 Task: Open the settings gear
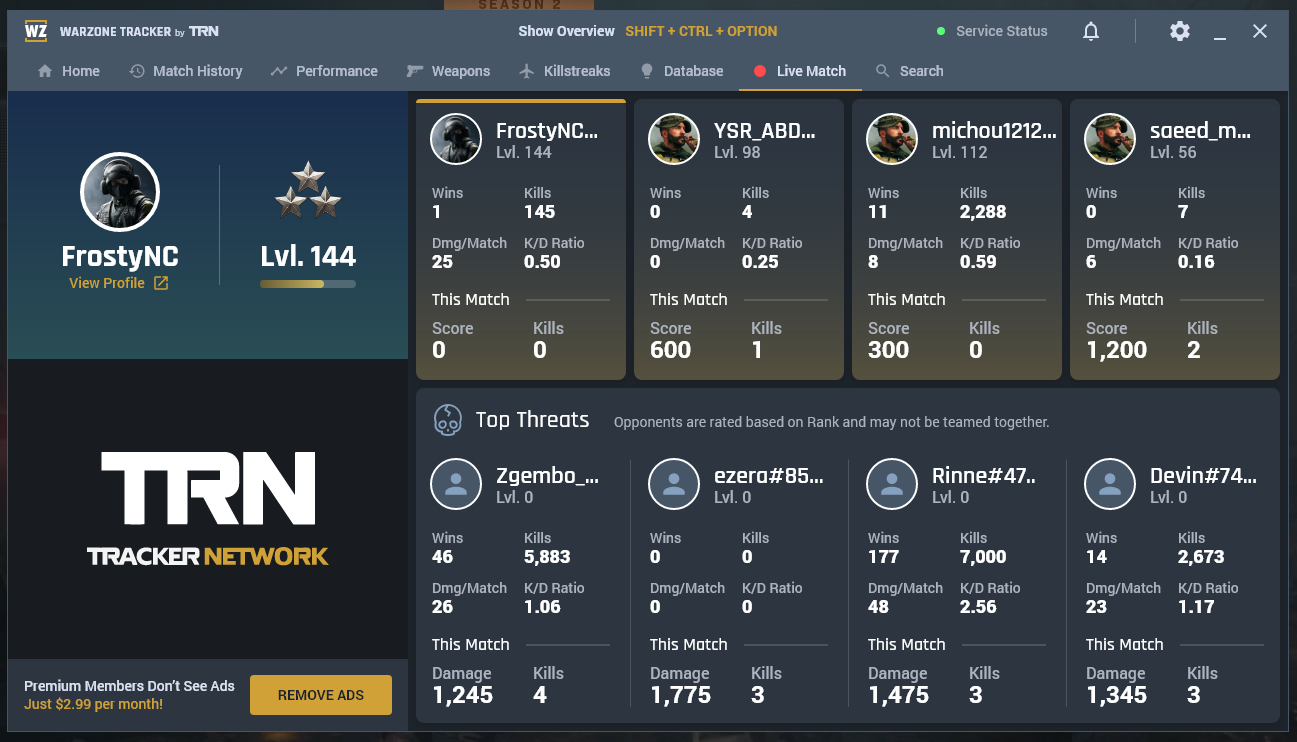(x=1180, y=31)
